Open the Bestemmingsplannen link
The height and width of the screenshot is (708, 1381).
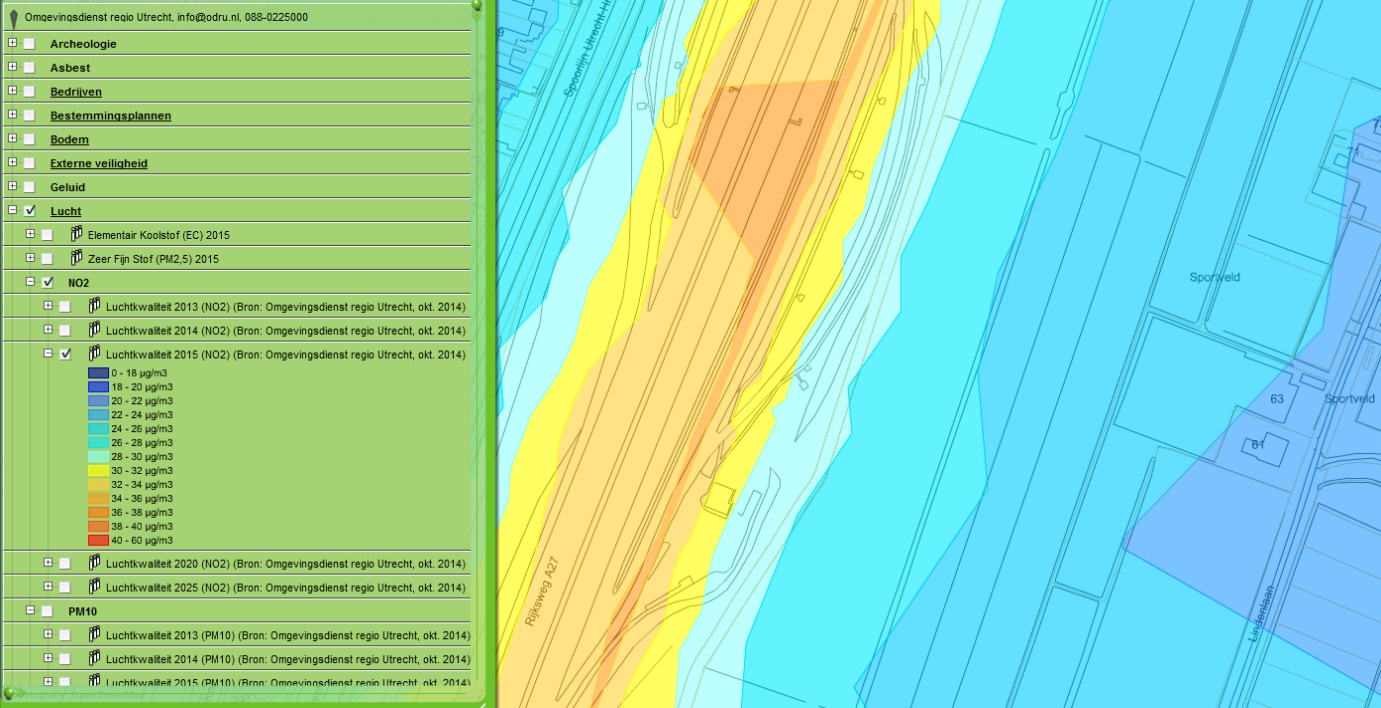click(x=111, y=116)
